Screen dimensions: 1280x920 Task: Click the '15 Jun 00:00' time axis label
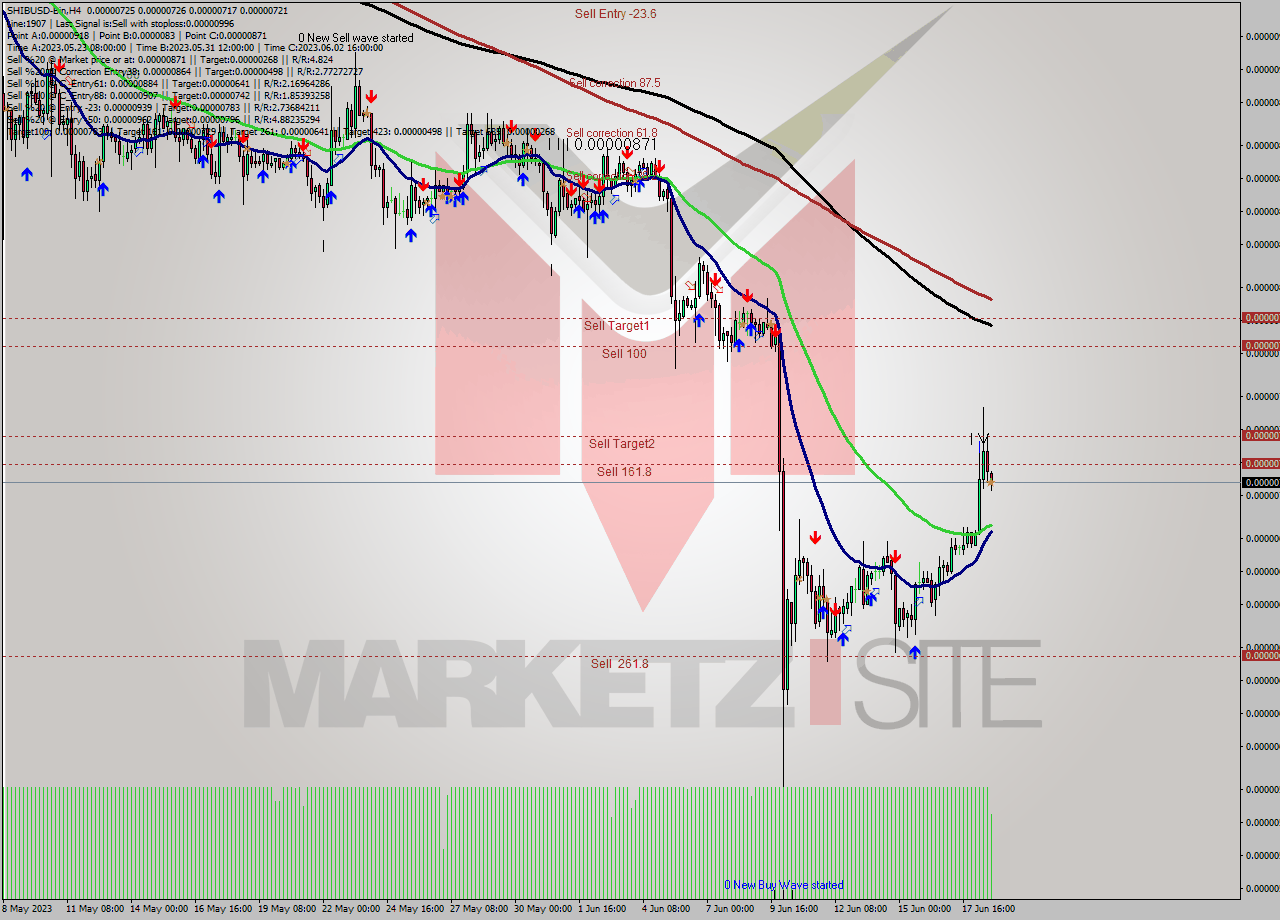pyautogui.click(x=924, y=909)
